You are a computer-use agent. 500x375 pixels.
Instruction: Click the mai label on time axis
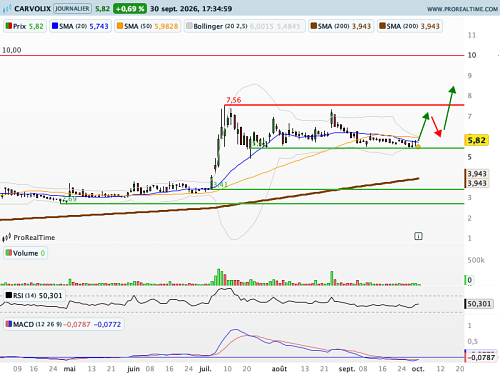point(69,369)
